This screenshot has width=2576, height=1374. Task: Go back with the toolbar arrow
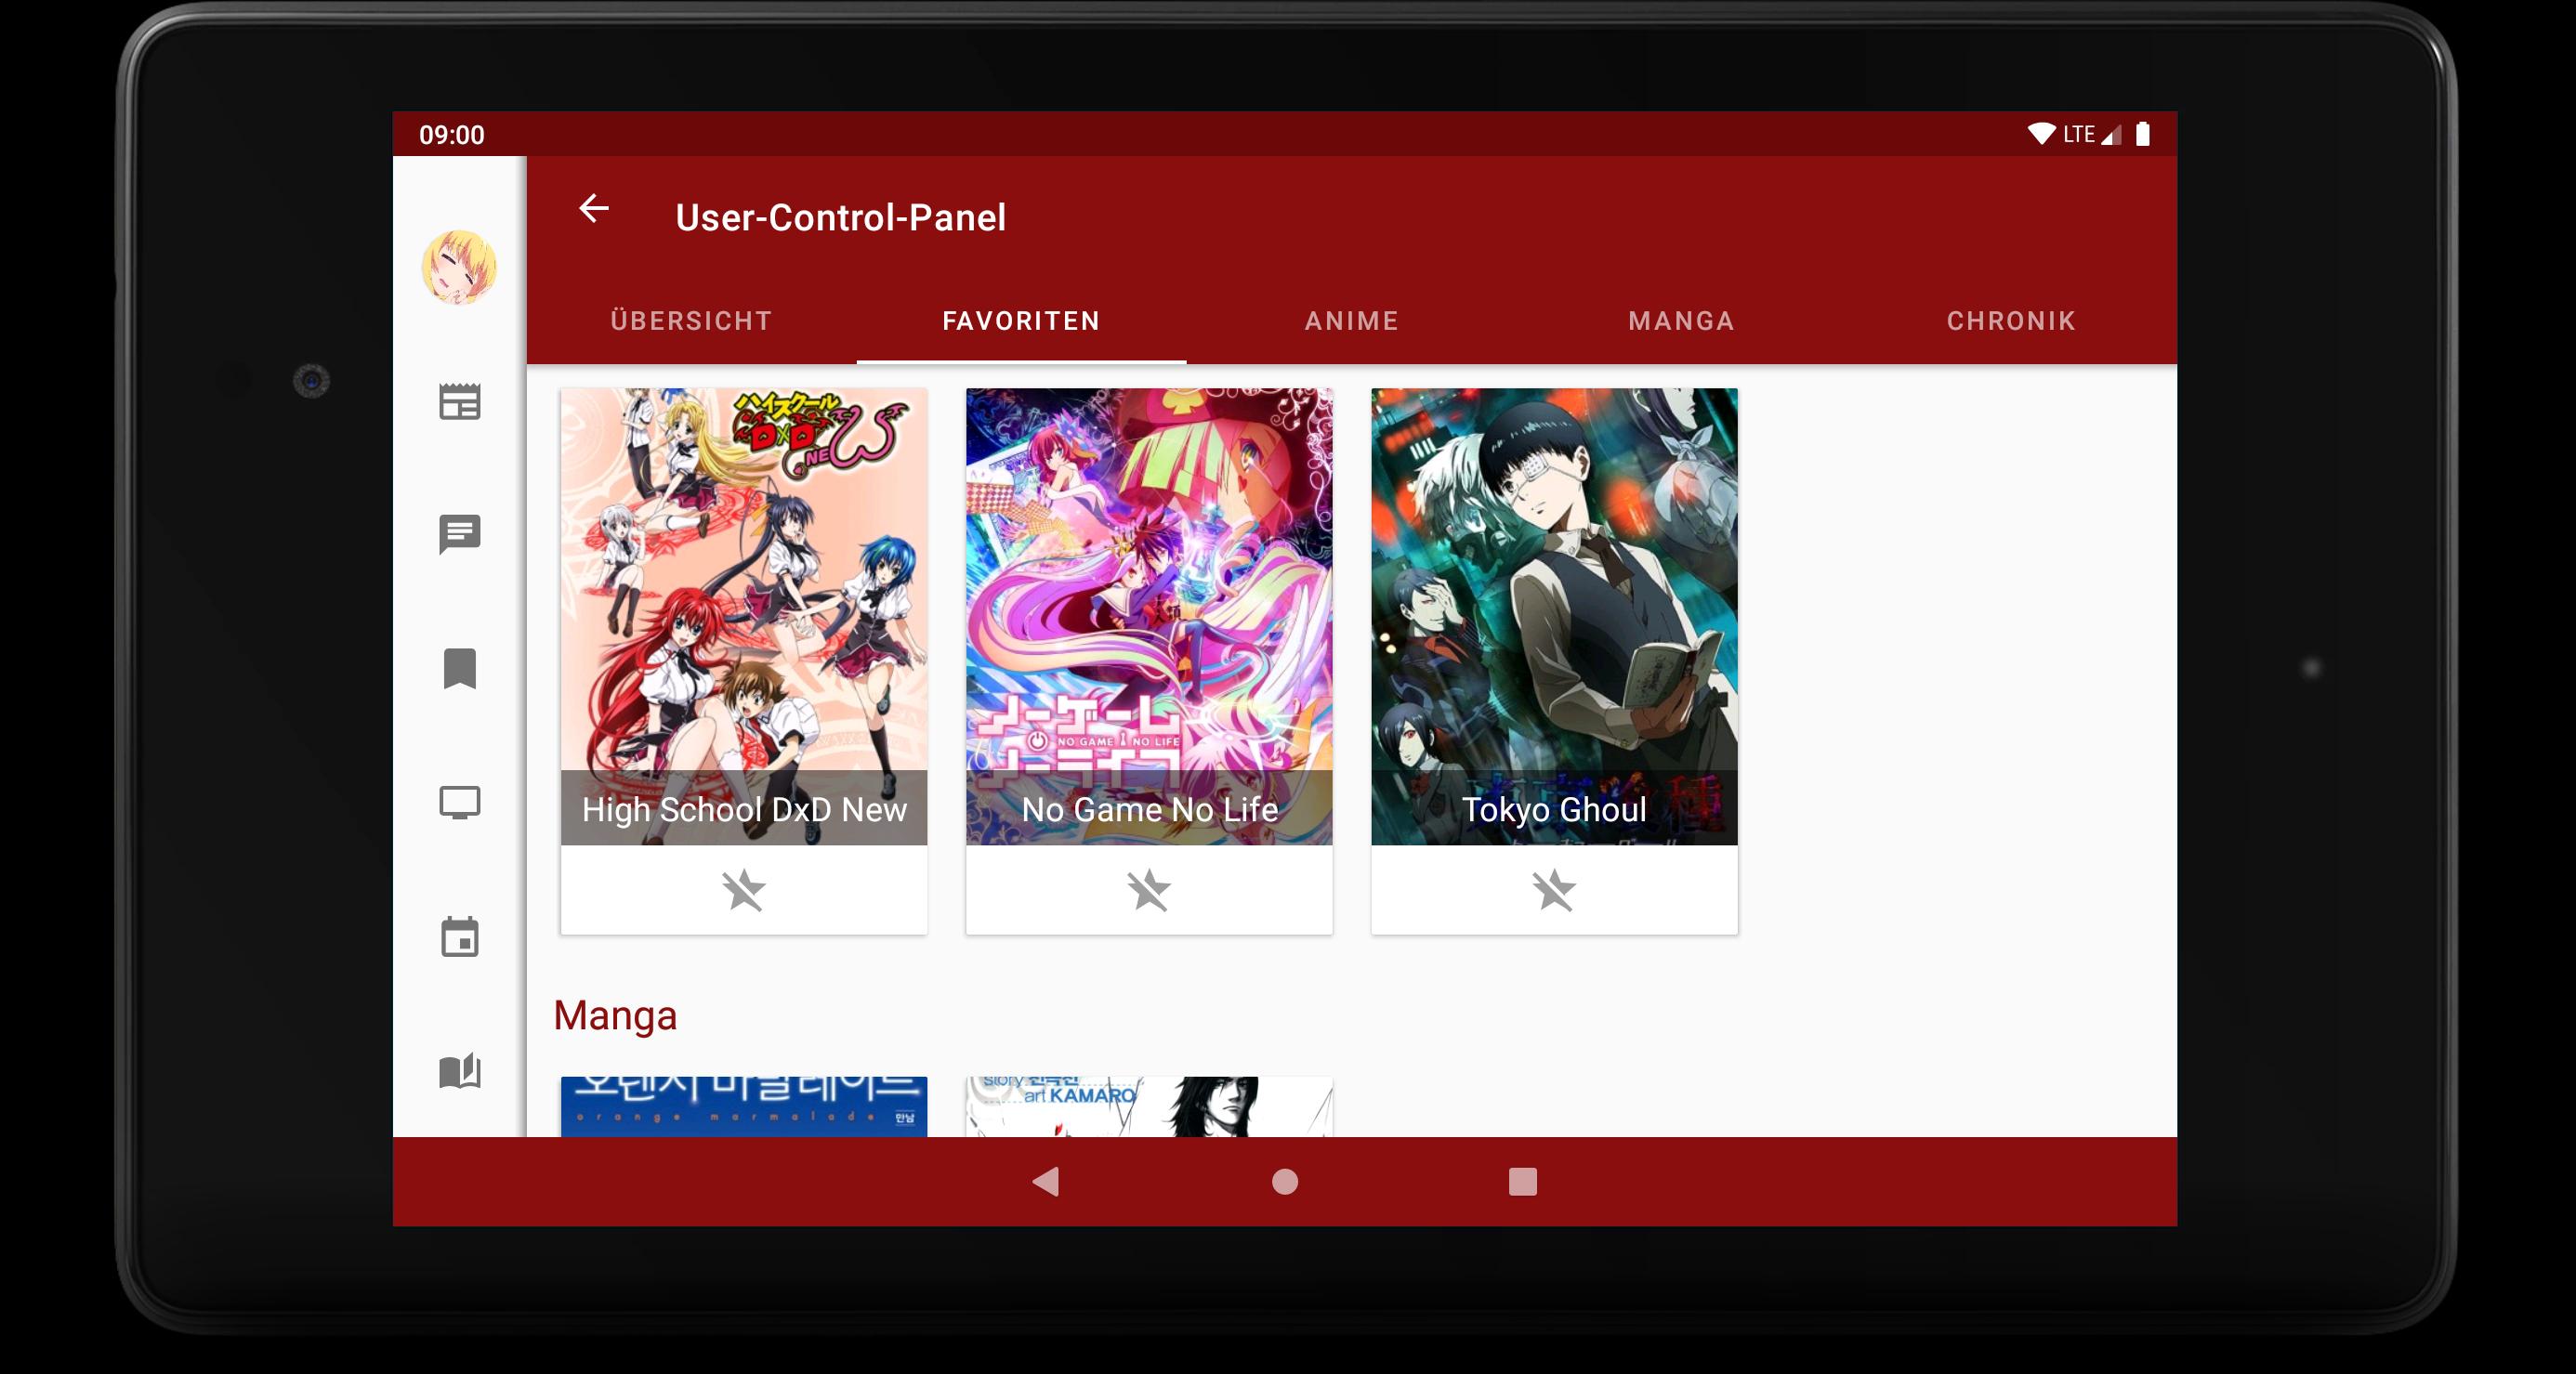pyautogui.click(x=594, y=208)
